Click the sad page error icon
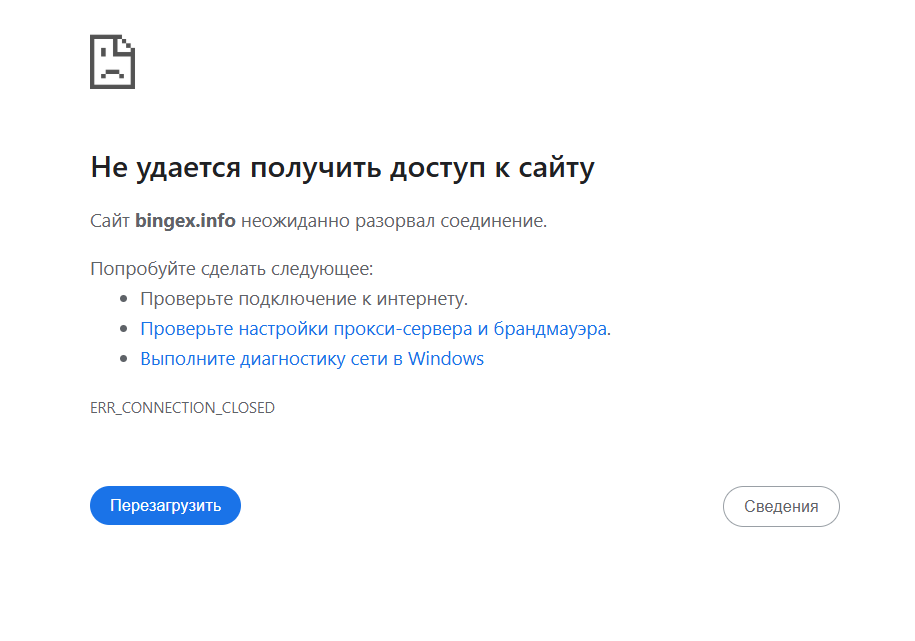The height and width of the screenshot is (641, 915). (x=112, y=62)
